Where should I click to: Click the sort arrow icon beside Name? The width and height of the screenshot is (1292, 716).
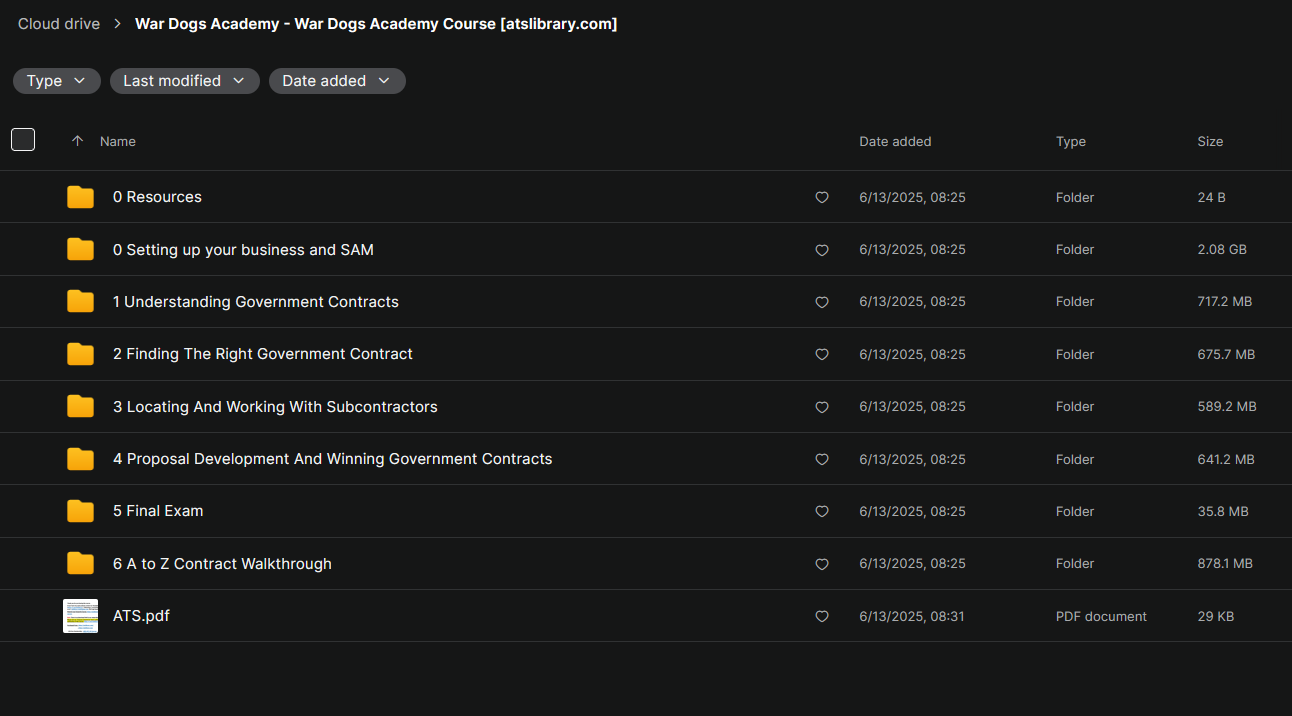click(x=77, y=141)
